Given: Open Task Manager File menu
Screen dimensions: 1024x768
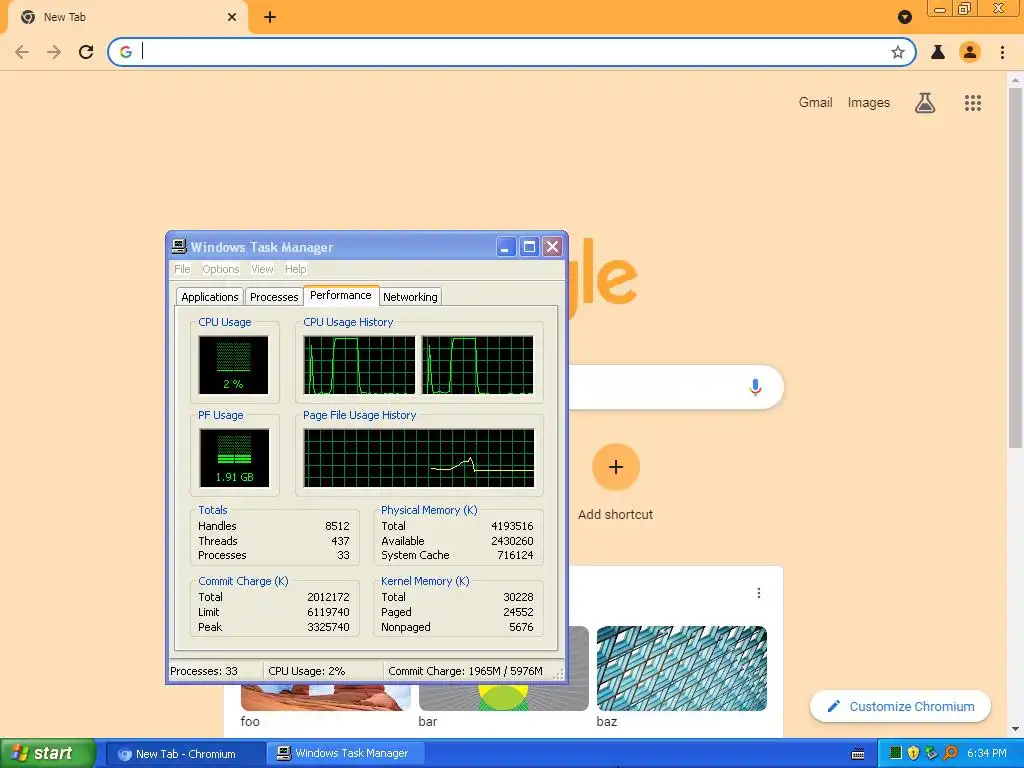Looking at the screenshot, I should pos(182,269).
